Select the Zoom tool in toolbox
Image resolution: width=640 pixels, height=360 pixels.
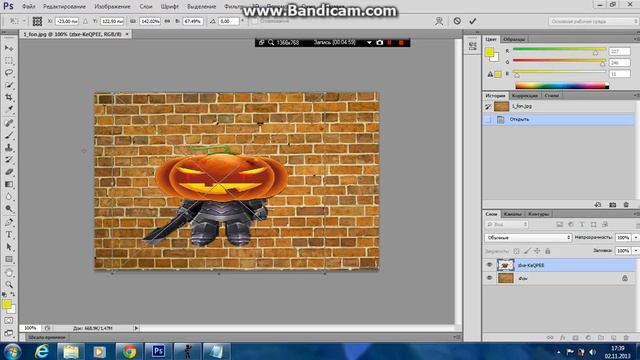tap(9, 284)
